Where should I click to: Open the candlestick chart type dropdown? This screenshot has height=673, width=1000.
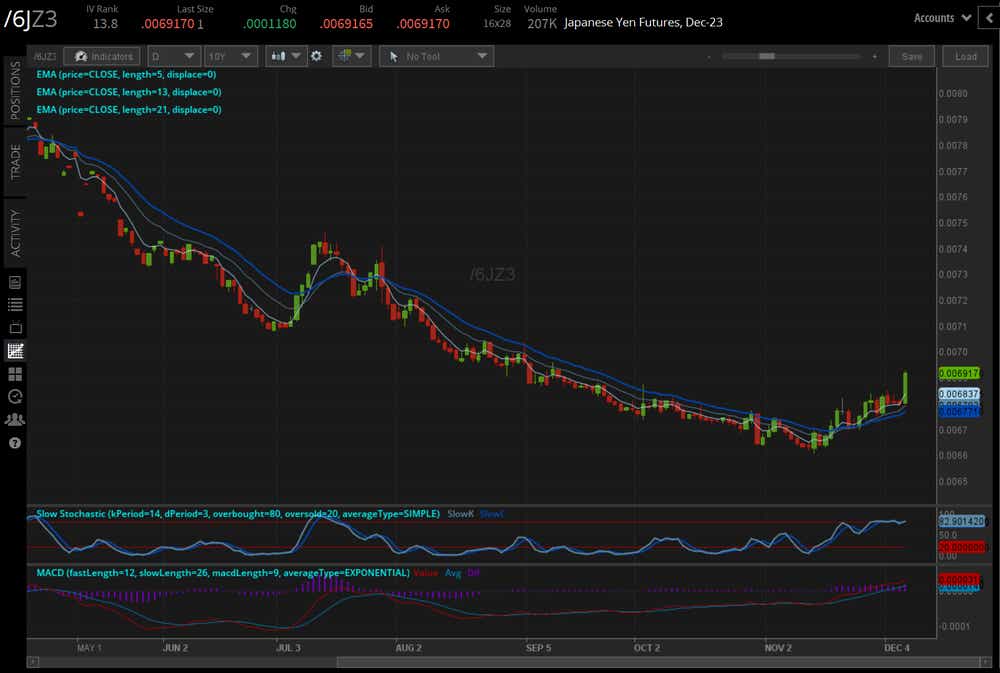pyautogui.click(x=286, y=56)
